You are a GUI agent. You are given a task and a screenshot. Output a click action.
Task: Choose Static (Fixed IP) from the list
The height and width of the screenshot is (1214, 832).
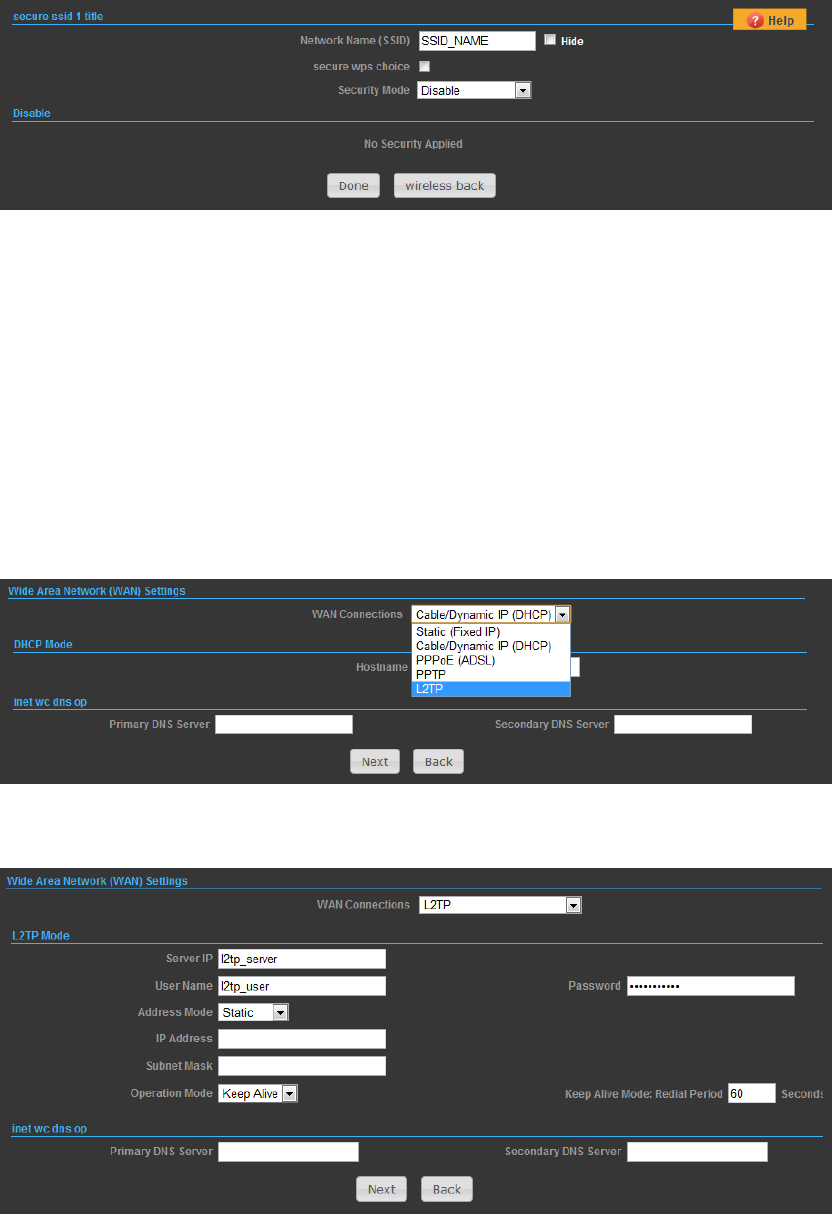pos(491,632)
